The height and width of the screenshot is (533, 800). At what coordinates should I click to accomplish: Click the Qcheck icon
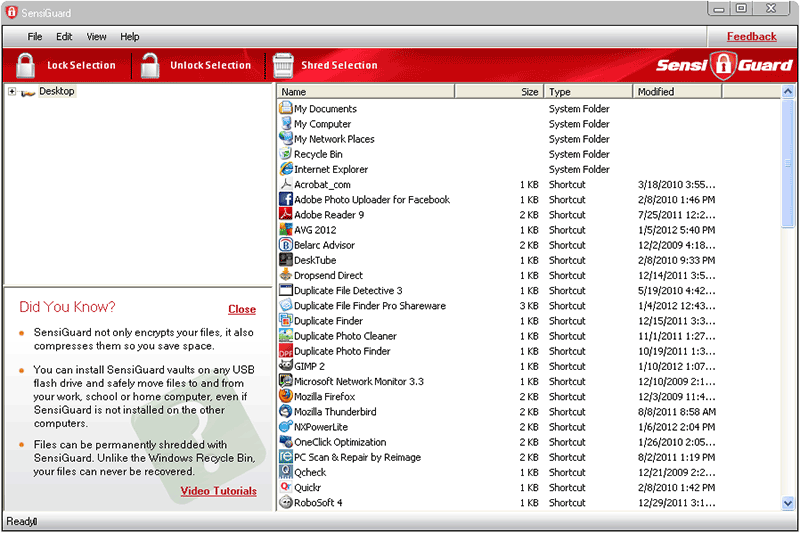[286, 472]
